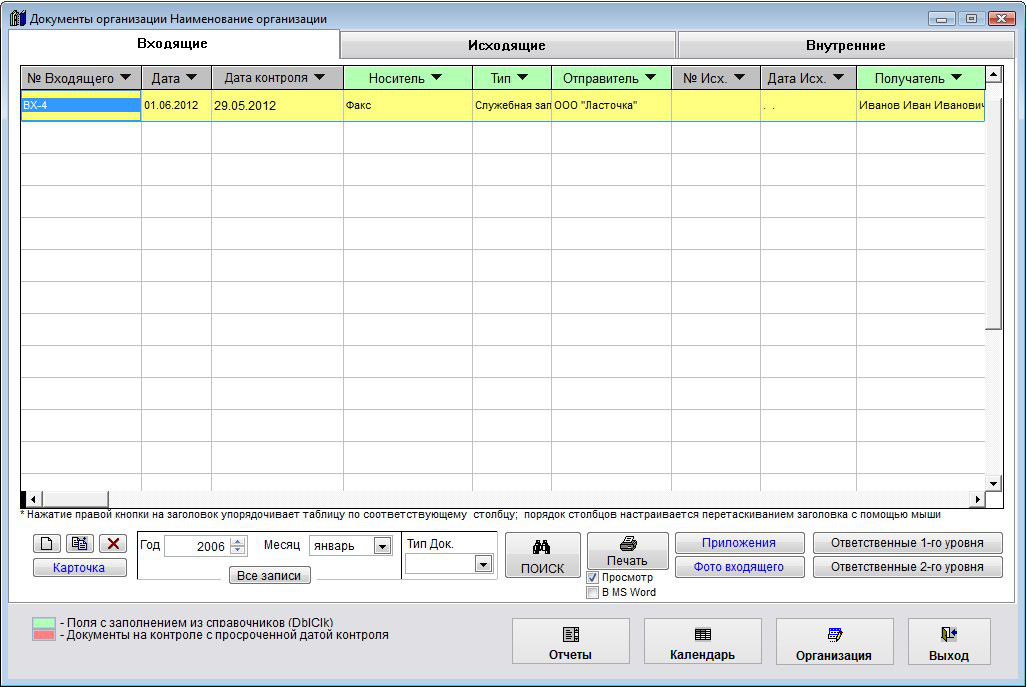Click the Год year input field
The width and height of the screenshot is (1027, 687).
click(x=197, y=546)
